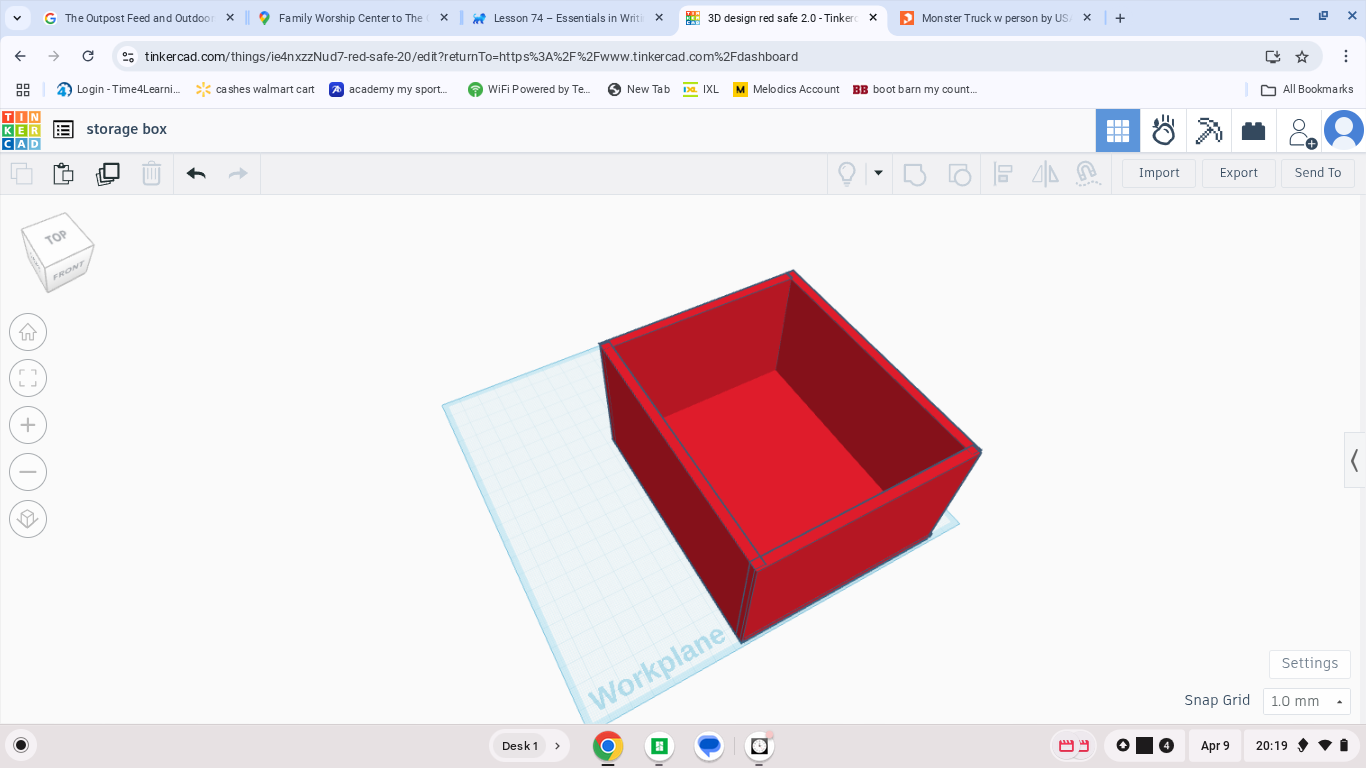
Task: Click the Fit all in view button
Action: (28, 378)
